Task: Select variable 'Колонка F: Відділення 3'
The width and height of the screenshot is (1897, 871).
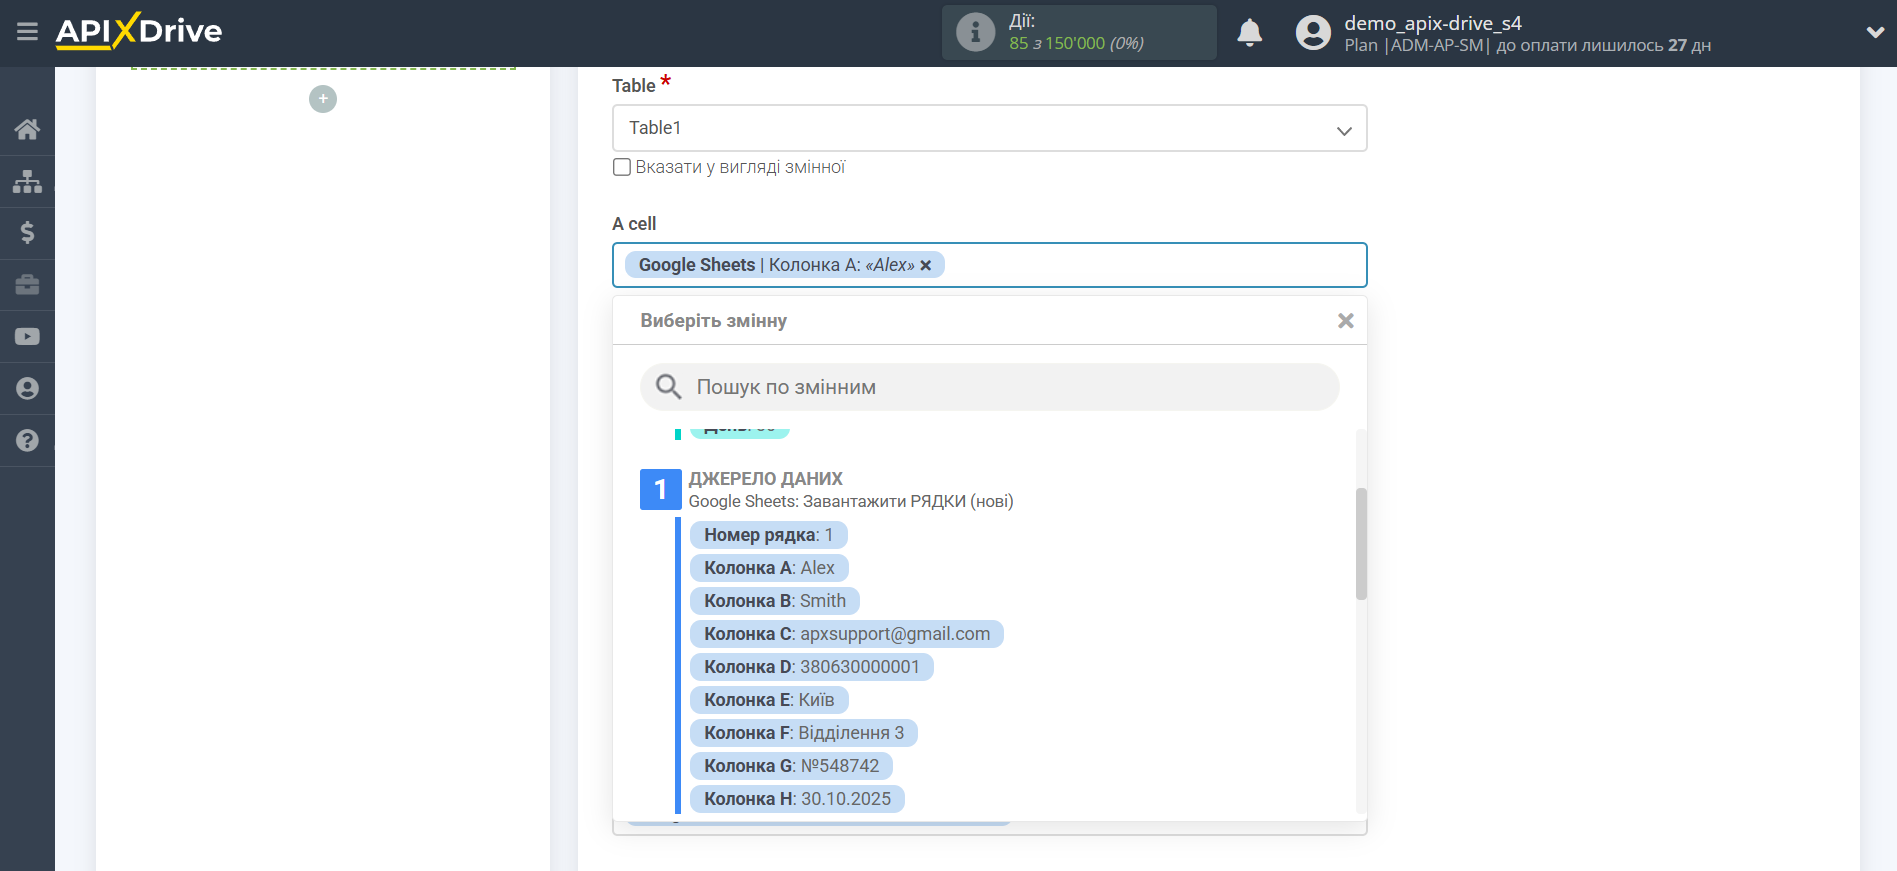Action: (804, 733)
